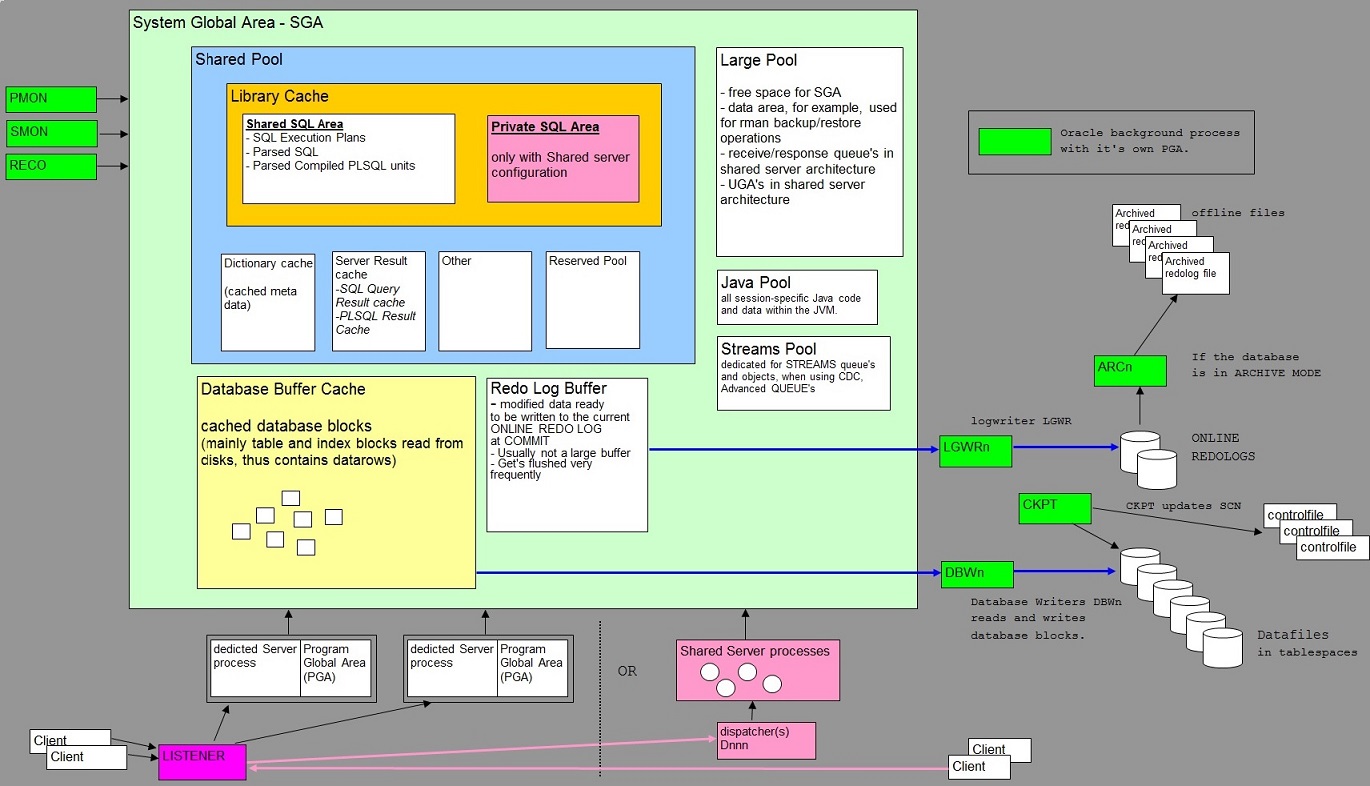Click the RECO process box
The width and height of the screenshot is (1370, 786).
pos(51,166)
